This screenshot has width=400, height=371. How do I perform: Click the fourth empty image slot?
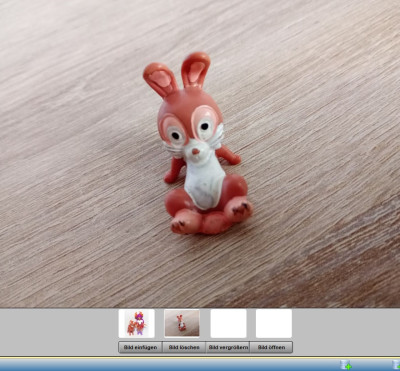274,323
